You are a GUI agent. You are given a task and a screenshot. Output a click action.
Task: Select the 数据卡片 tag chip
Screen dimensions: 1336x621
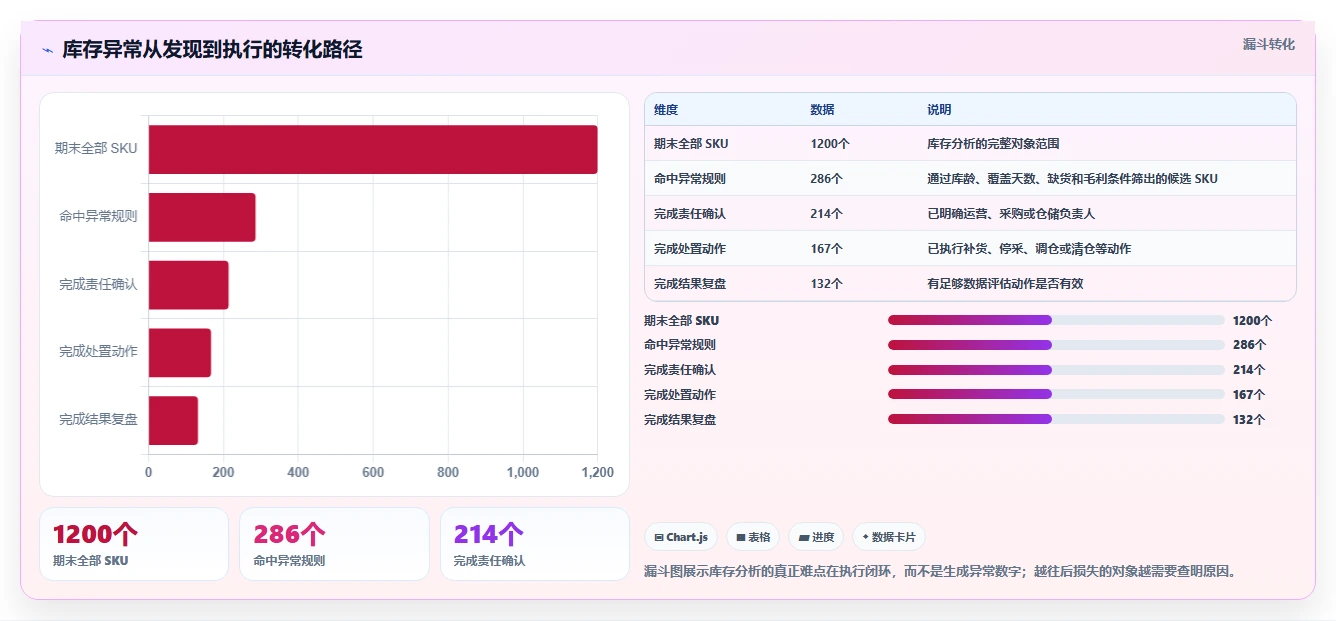point(889,537)
